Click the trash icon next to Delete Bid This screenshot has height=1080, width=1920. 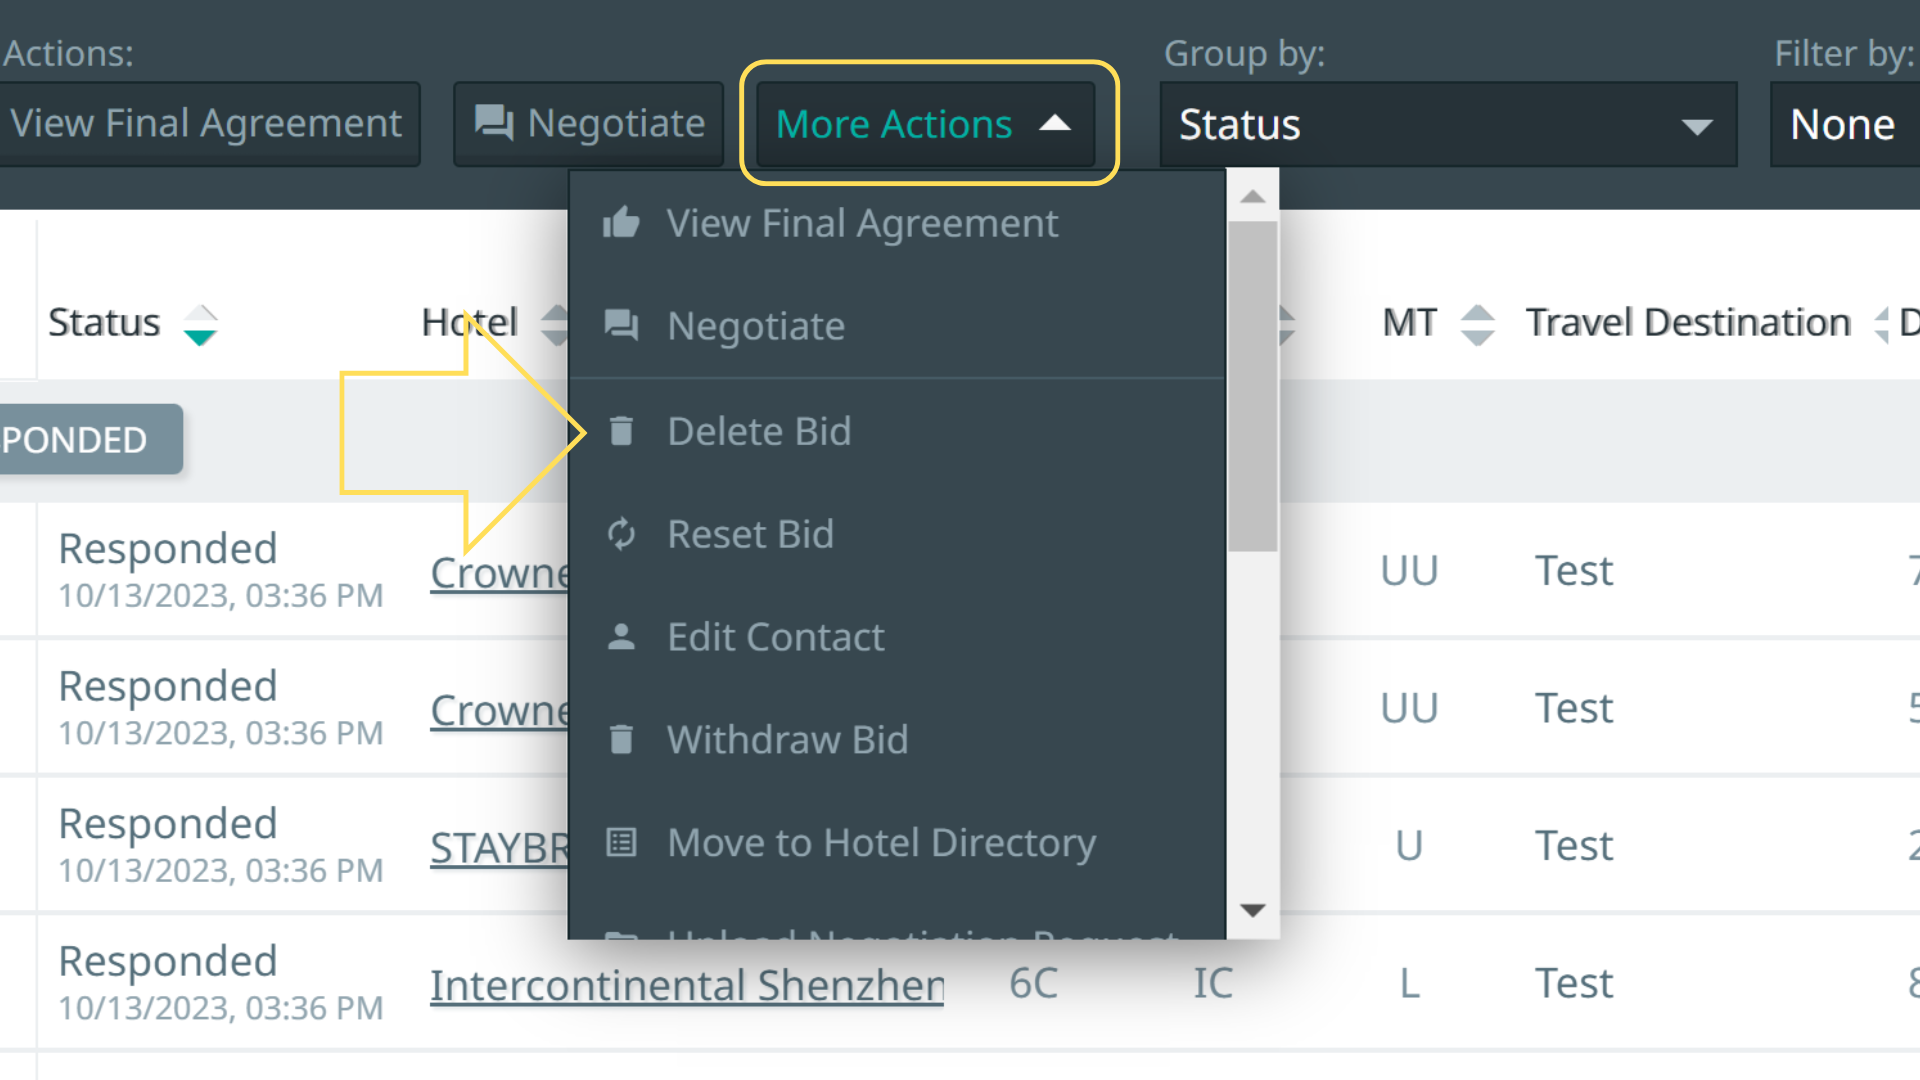click(x=621, y=431)
